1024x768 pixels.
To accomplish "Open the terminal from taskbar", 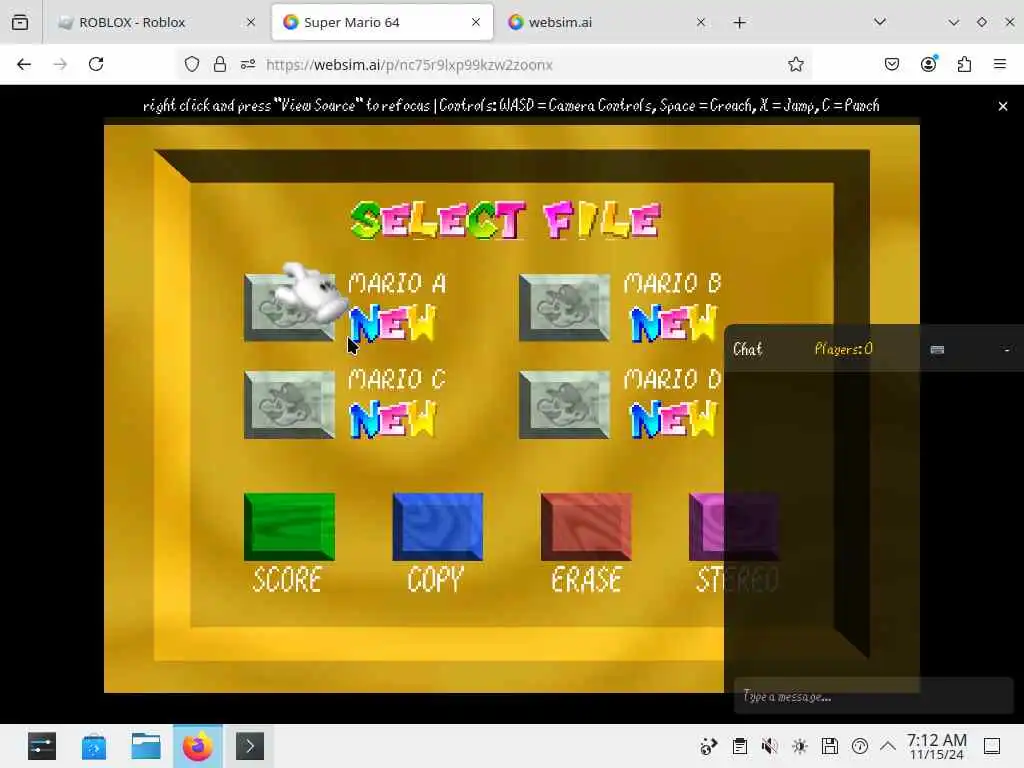I will point(249,746).
